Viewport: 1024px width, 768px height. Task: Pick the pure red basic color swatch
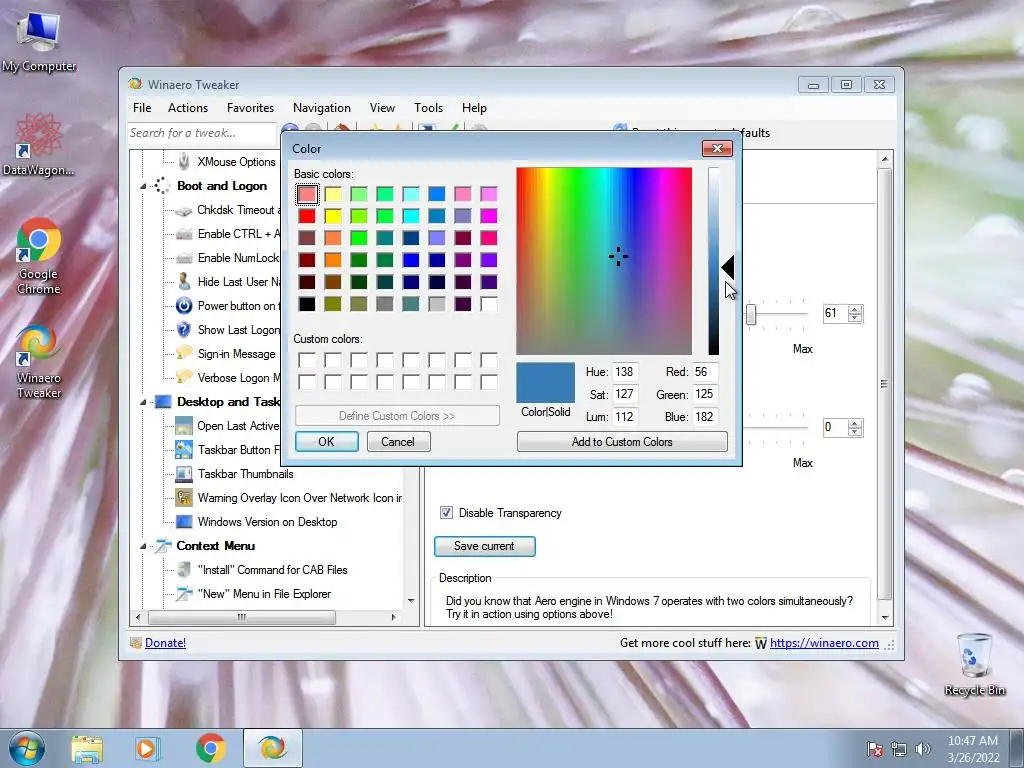click(307, 216)
